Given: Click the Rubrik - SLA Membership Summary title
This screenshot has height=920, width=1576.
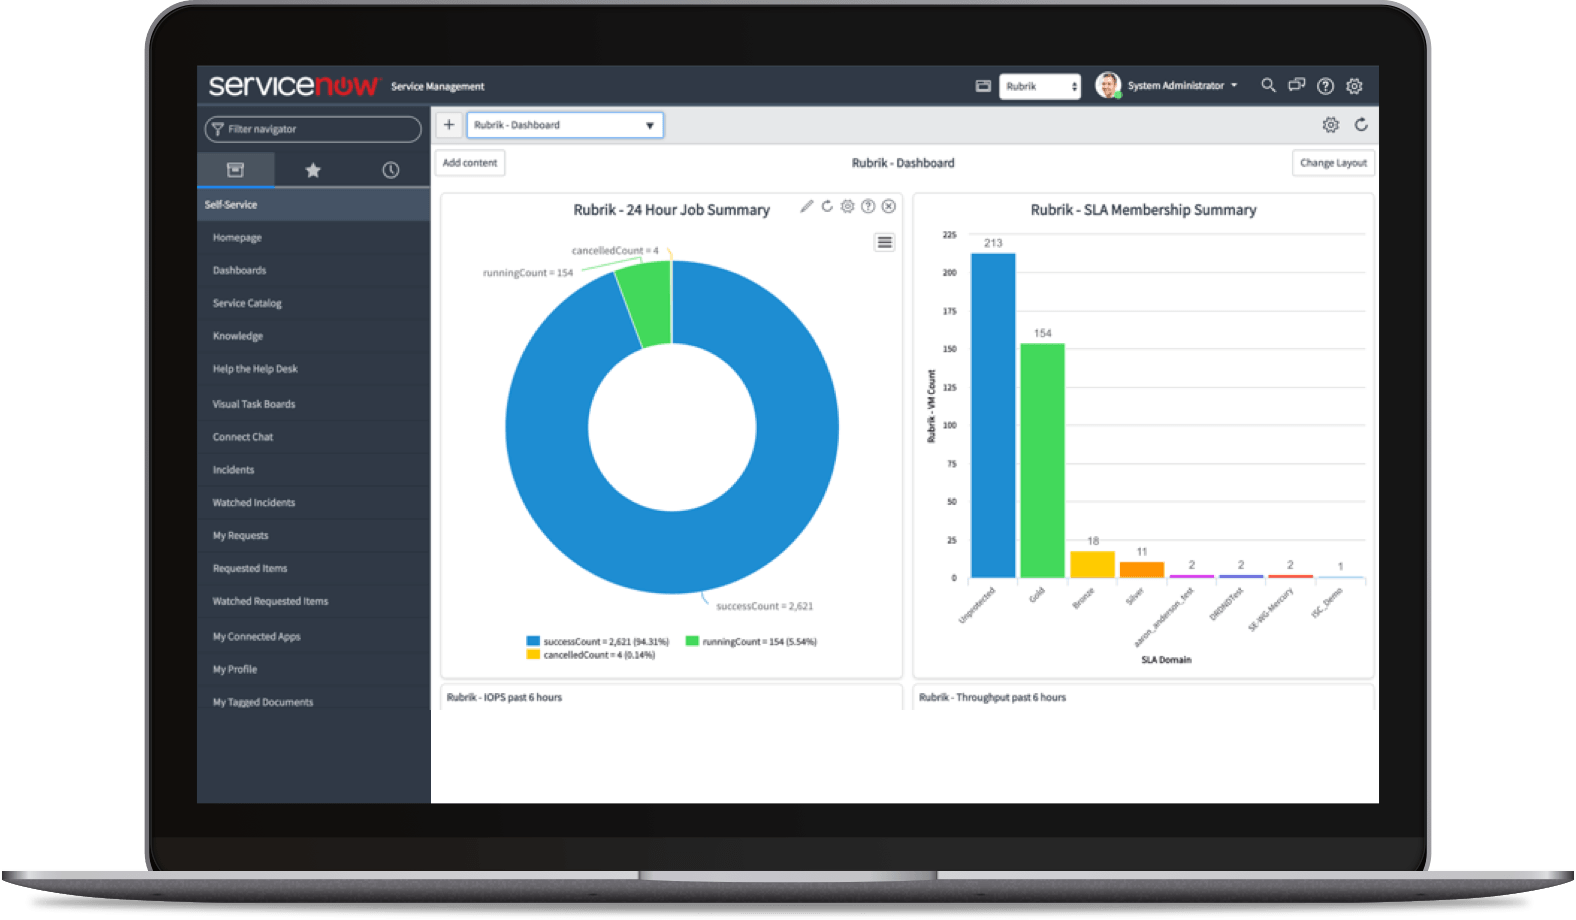Looking at the screenshot, I should tap(1143, 210).
